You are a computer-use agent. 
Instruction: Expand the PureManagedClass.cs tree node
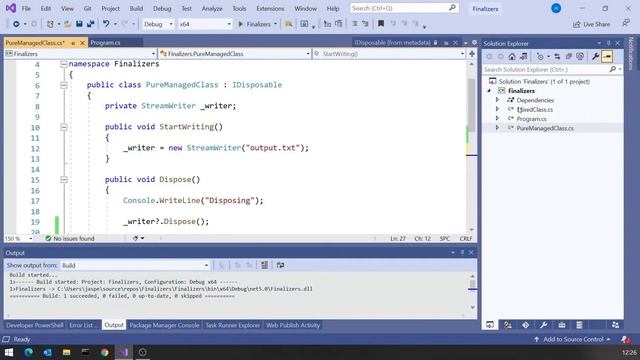[497, 128]
